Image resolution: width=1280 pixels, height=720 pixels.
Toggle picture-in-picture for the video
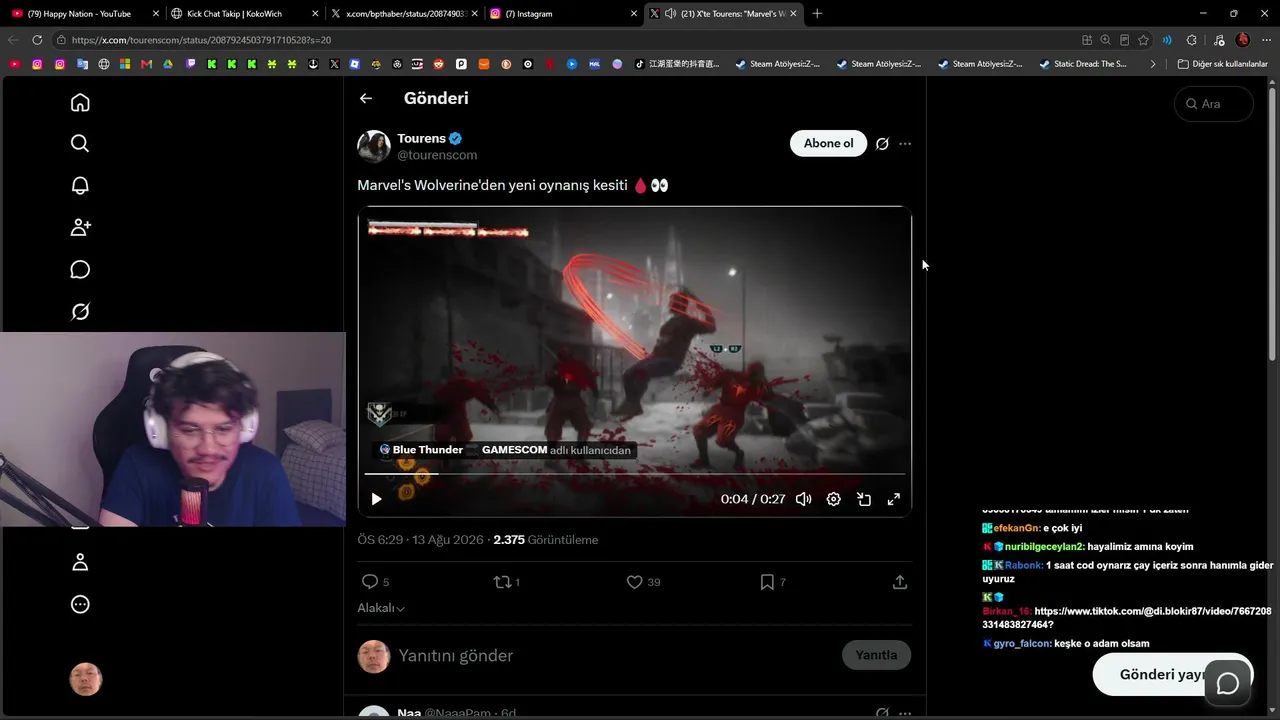[x=864, y=499]
